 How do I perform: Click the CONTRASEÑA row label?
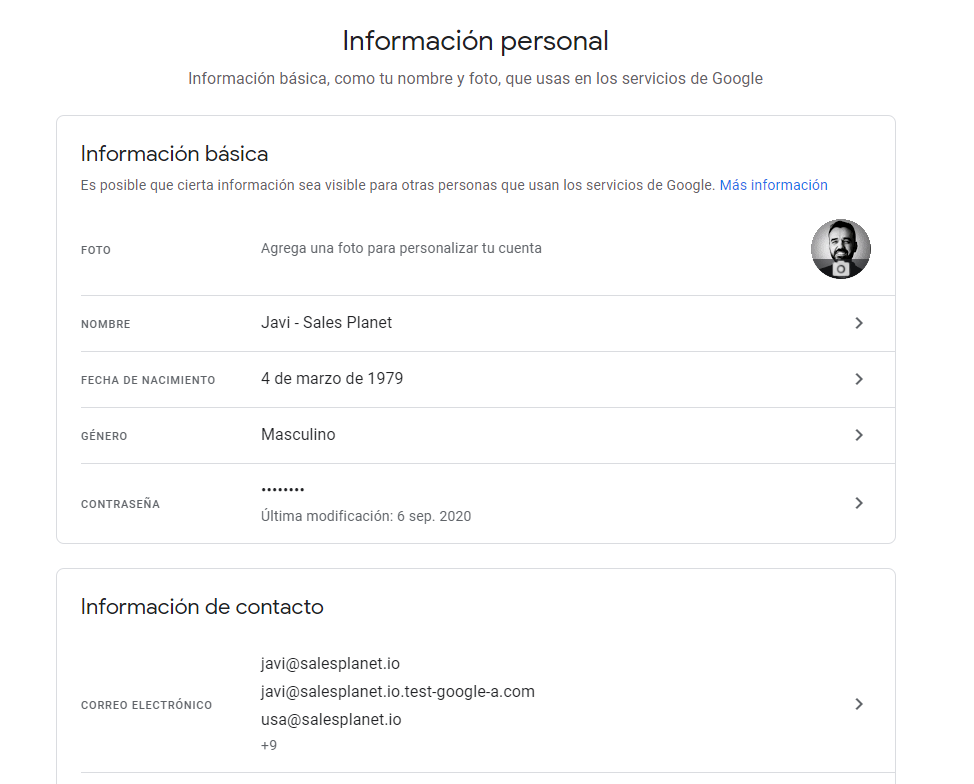pyautogui.click(x=121, y=504)
